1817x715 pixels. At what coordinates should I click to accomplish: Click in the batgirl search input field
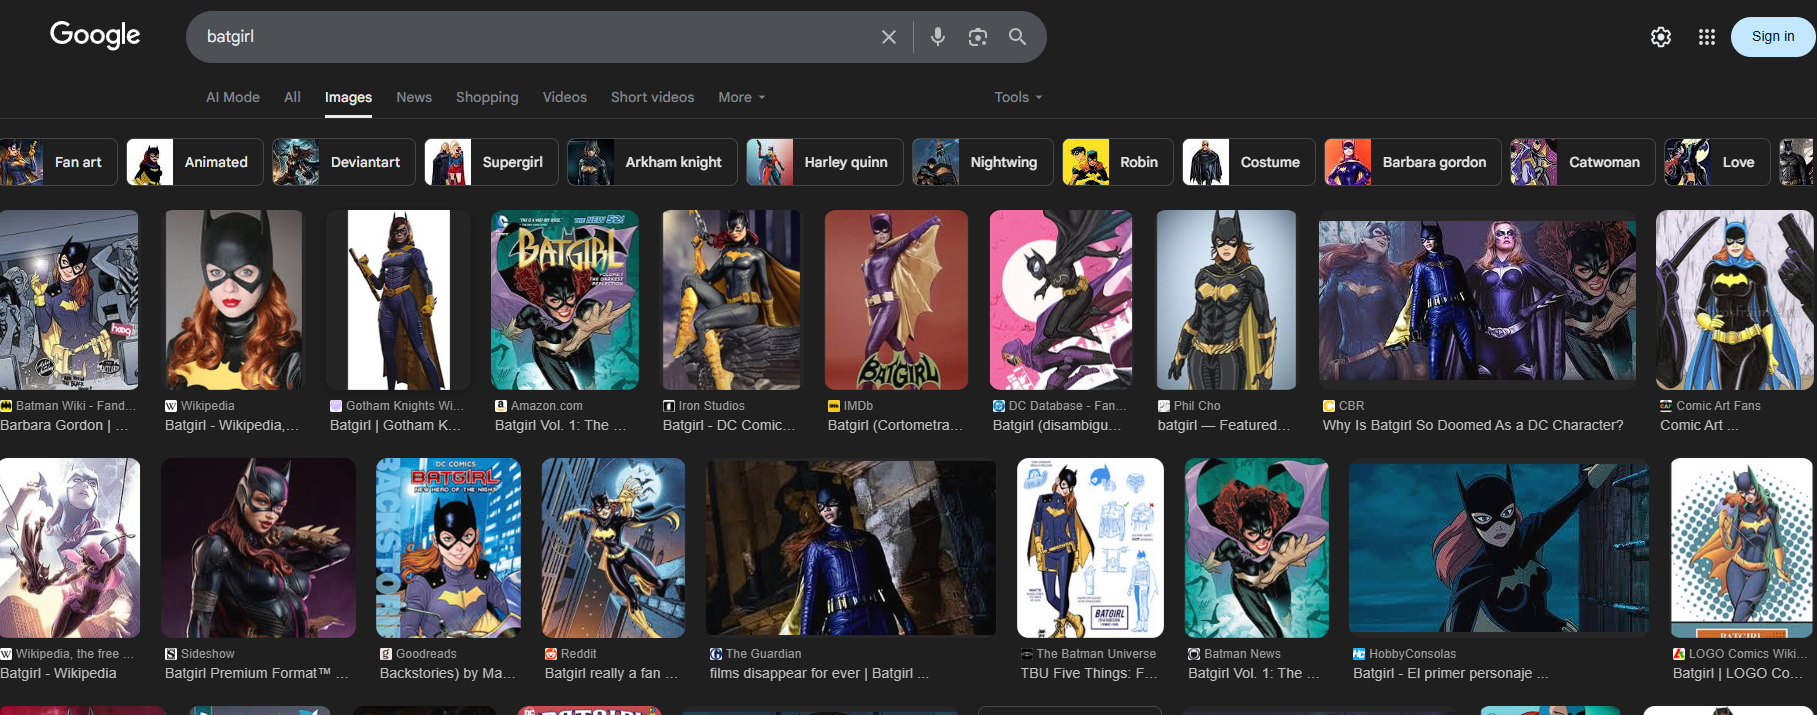tap(530, 37)
